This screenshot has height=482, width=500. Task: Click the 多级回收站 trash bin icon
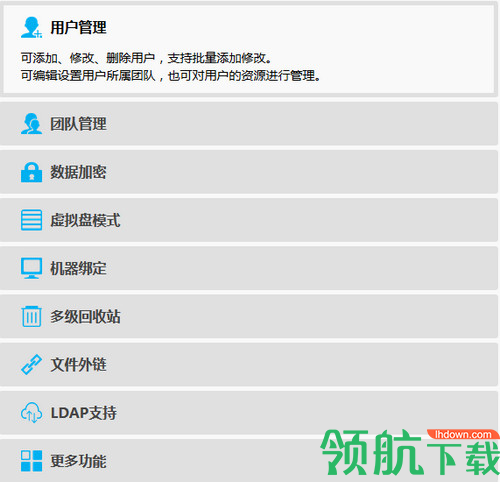(31, 316)
